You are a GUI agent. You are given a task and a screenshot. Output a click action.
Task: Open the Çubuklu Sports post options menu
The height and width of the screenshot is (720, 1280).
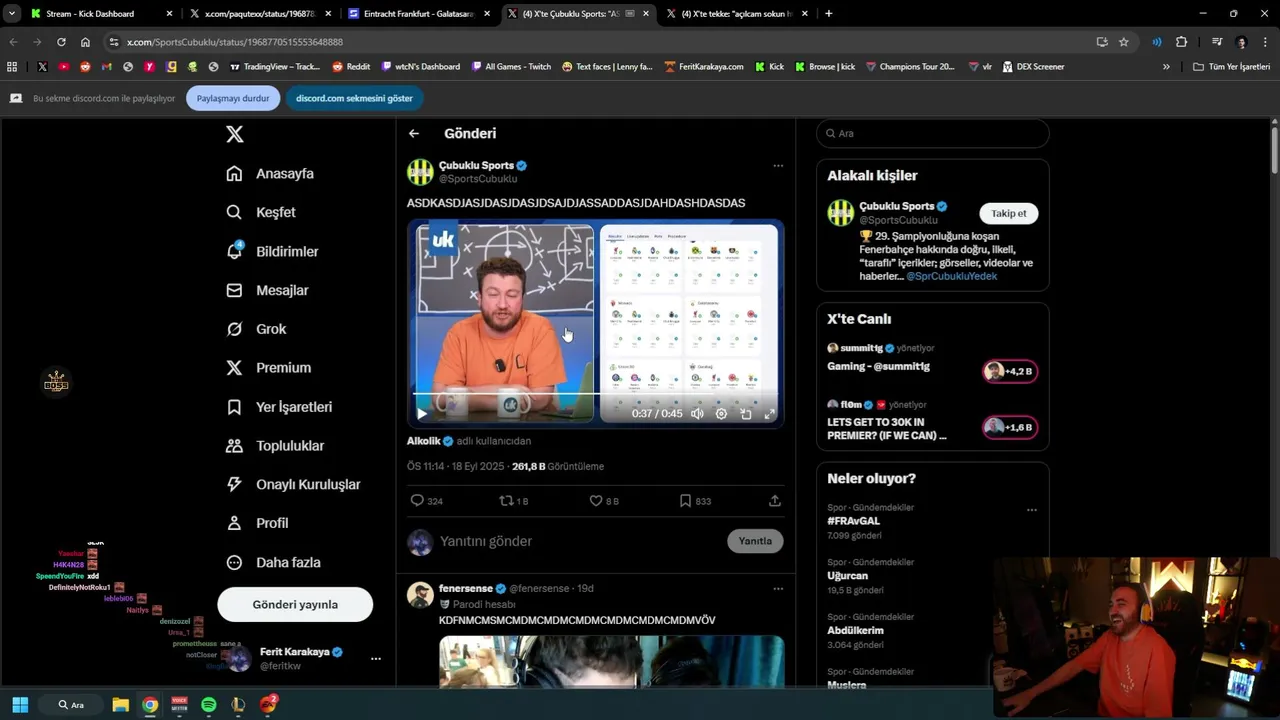click(x=778, y=166)
